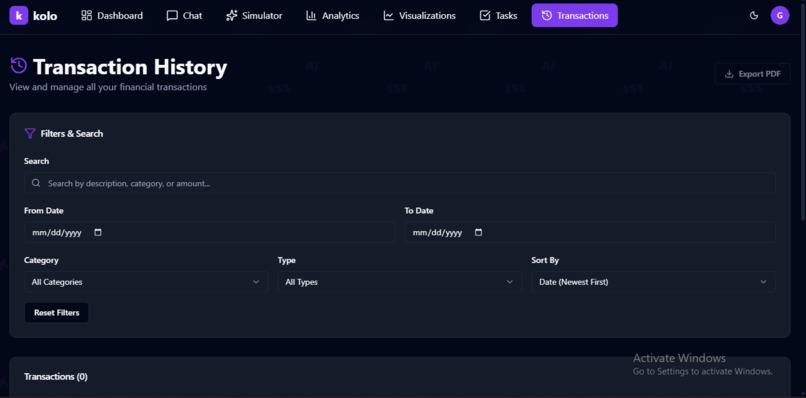Click the chevron of Sort By dropdown
The image size is (806, 398).
point(763,282)
